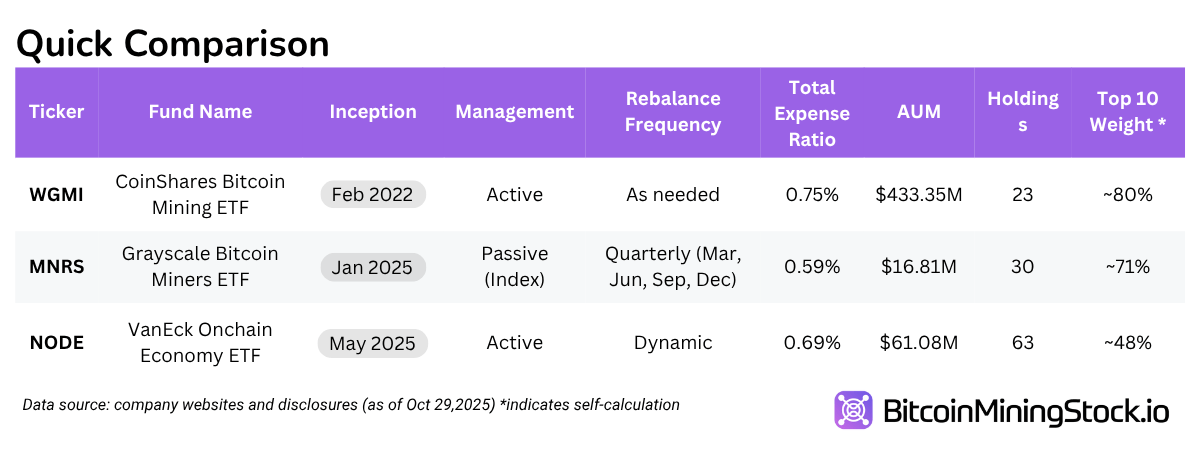Image resolution: width=1200 pixels, height=450 pixels.
Task: Click the data source footnote text
Action: pos(350,405)
